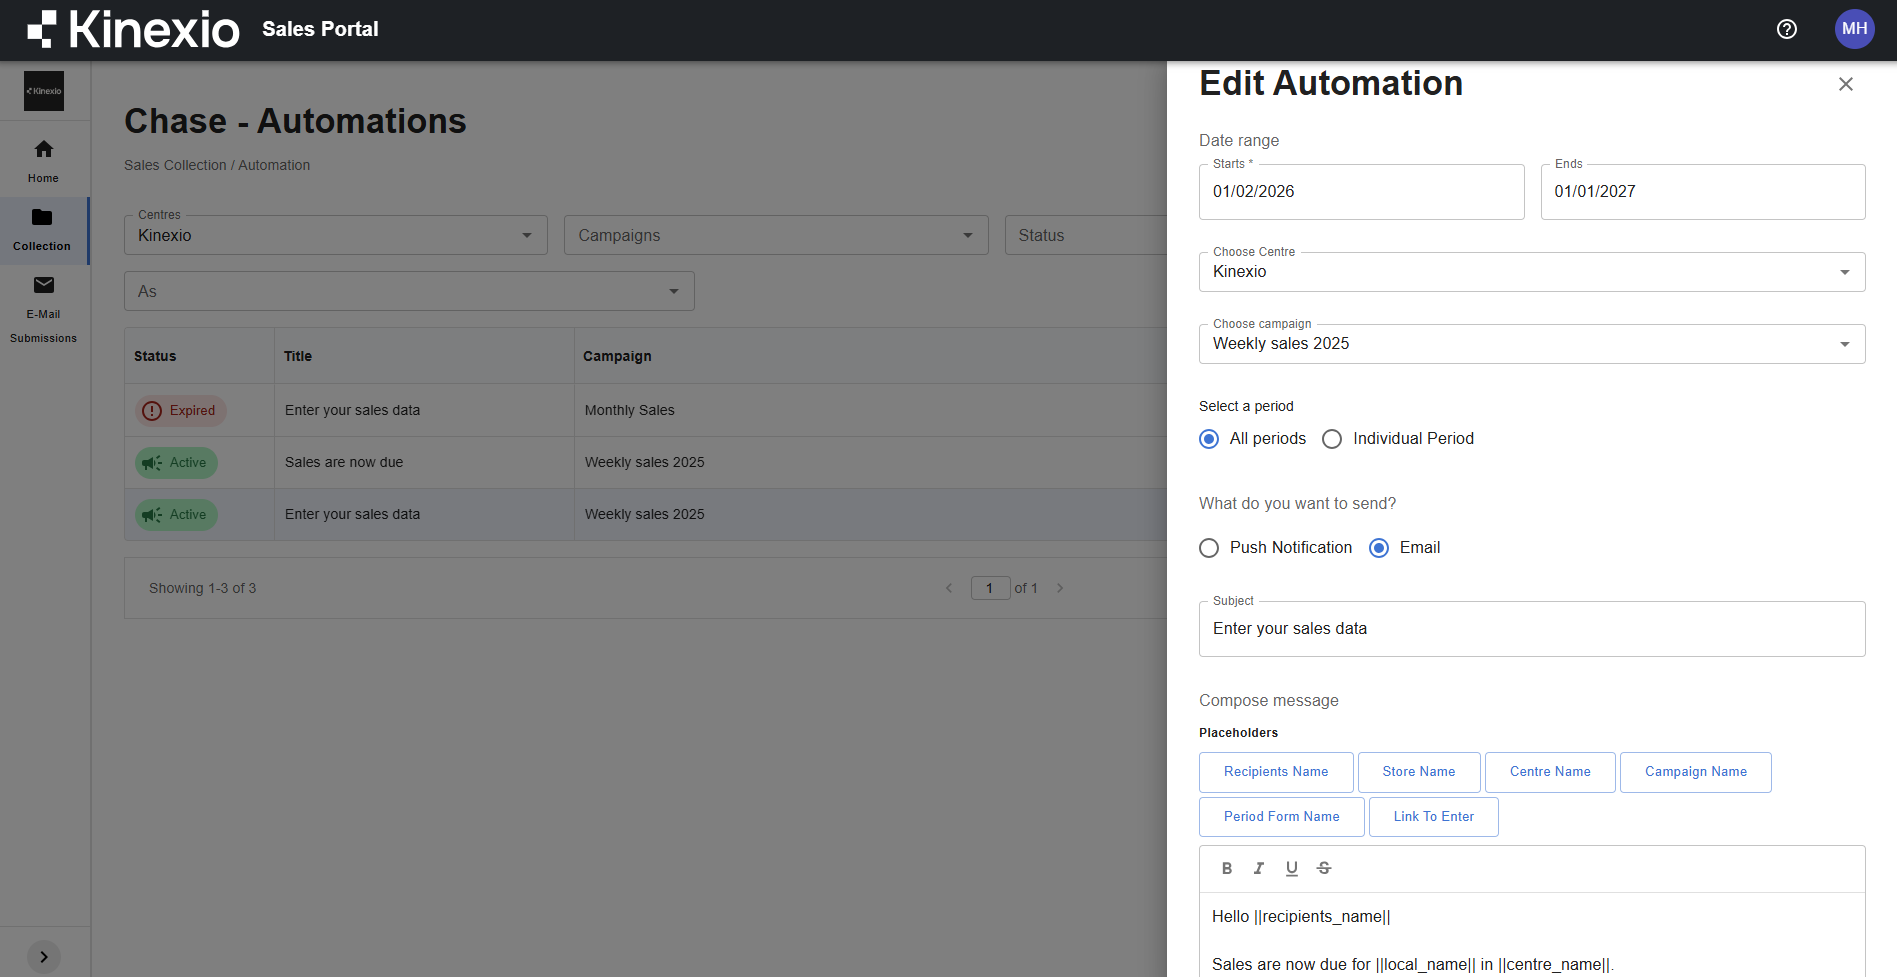The image size is (1897, 977).
Task: Select the Individual Period radio option
Action: click(x=1332, y=439)
